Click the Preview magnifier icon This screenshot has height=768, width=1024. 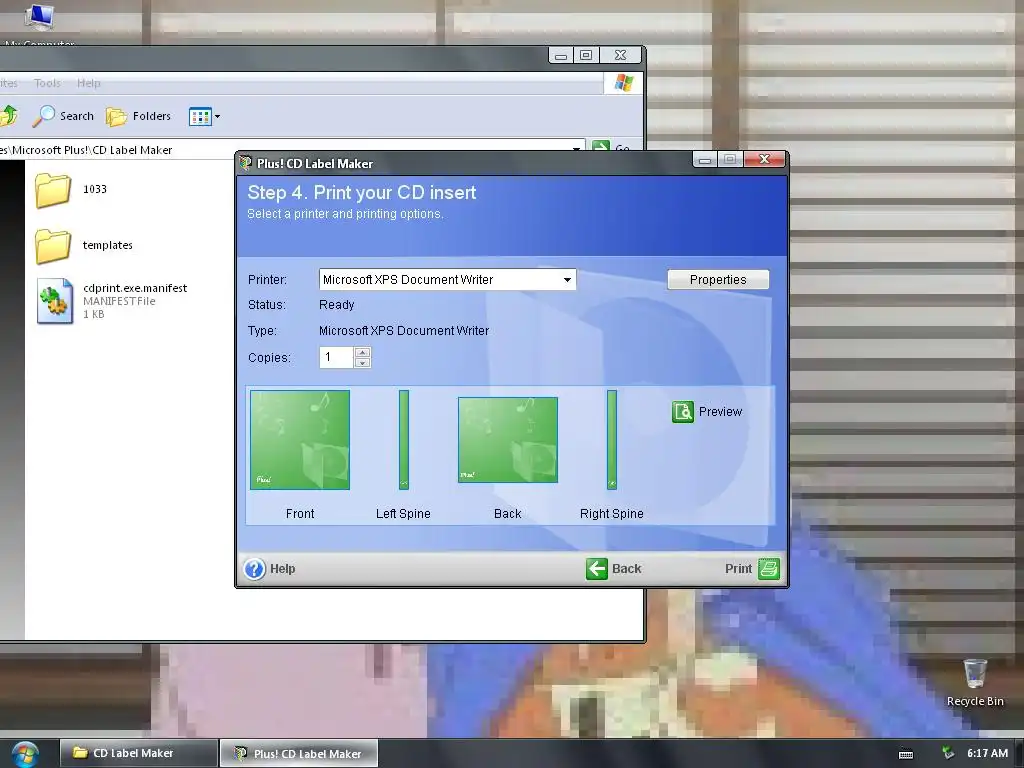(682, 411)
